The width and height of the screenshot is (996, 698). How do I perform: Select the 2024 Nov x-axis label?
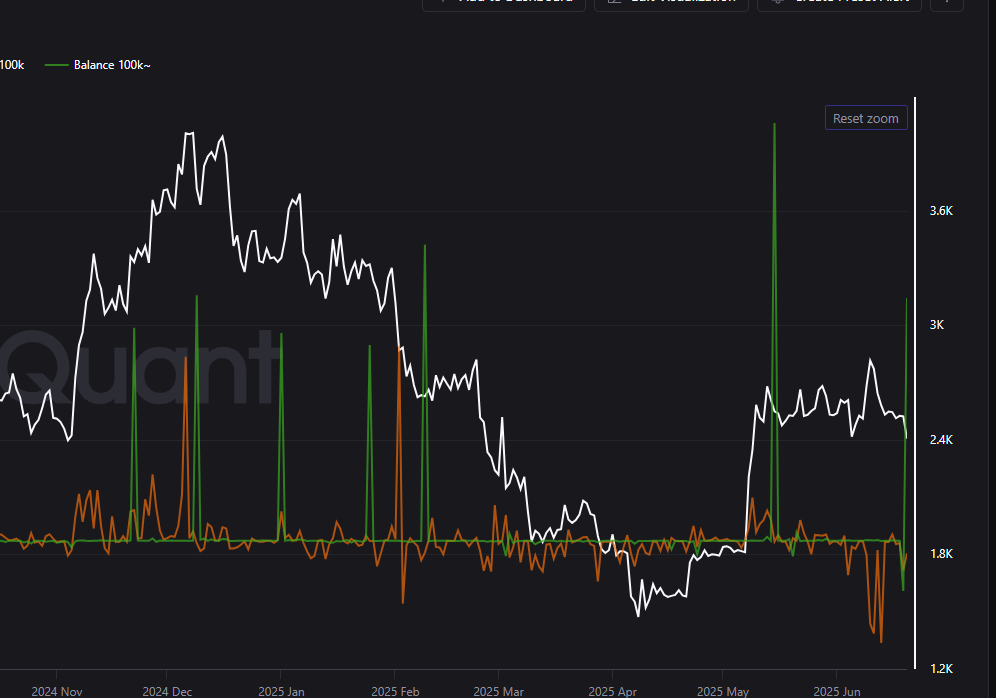[56, 691]
